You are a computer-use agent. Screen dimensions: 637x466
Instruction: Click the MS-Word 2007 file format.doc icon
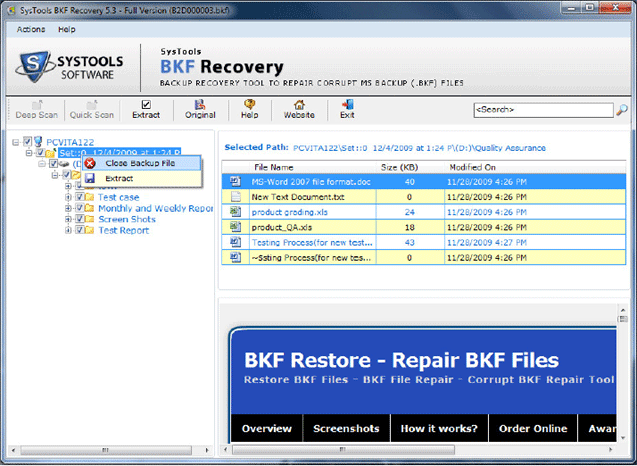point(235,181)
